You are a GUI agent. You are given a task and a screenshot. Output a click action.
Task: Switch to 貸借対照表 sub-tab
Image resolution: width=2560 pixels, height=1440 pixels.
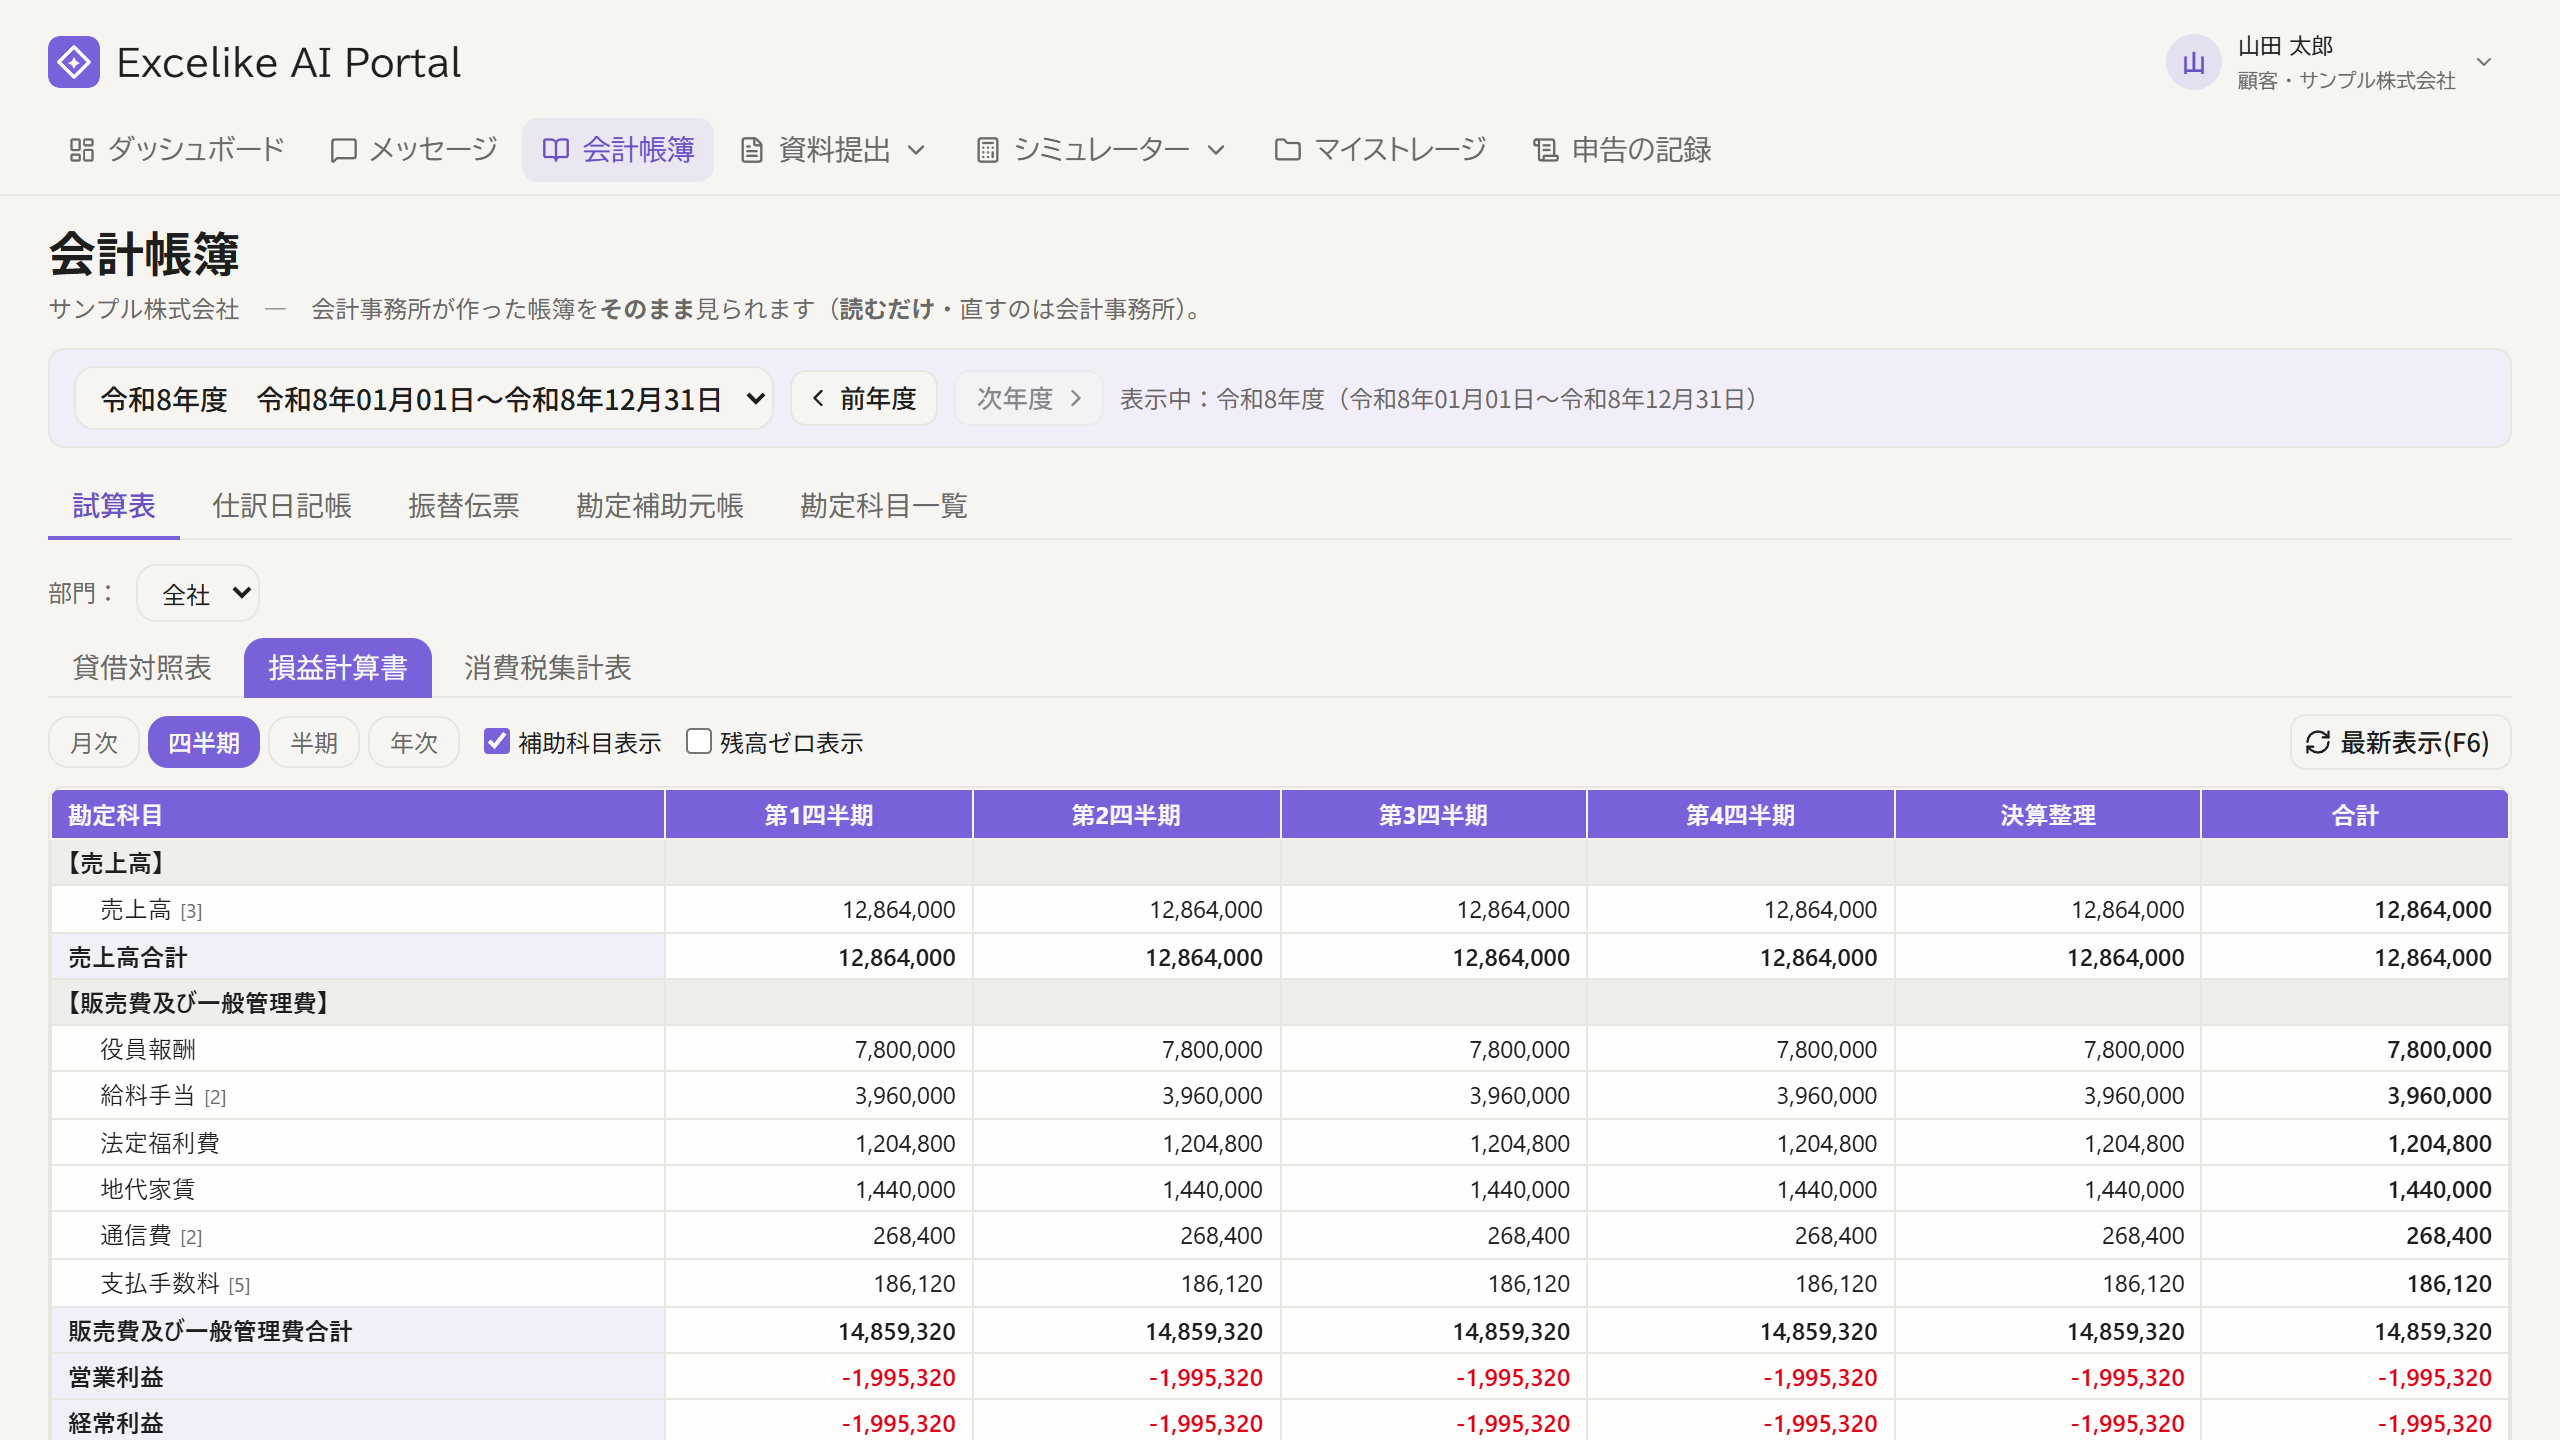(142, 667)
